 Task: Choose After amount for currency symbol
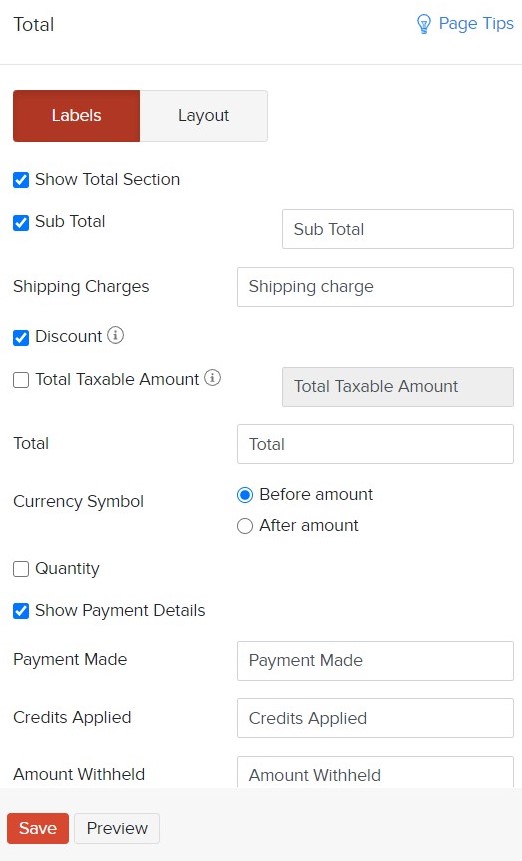(245, 526)
